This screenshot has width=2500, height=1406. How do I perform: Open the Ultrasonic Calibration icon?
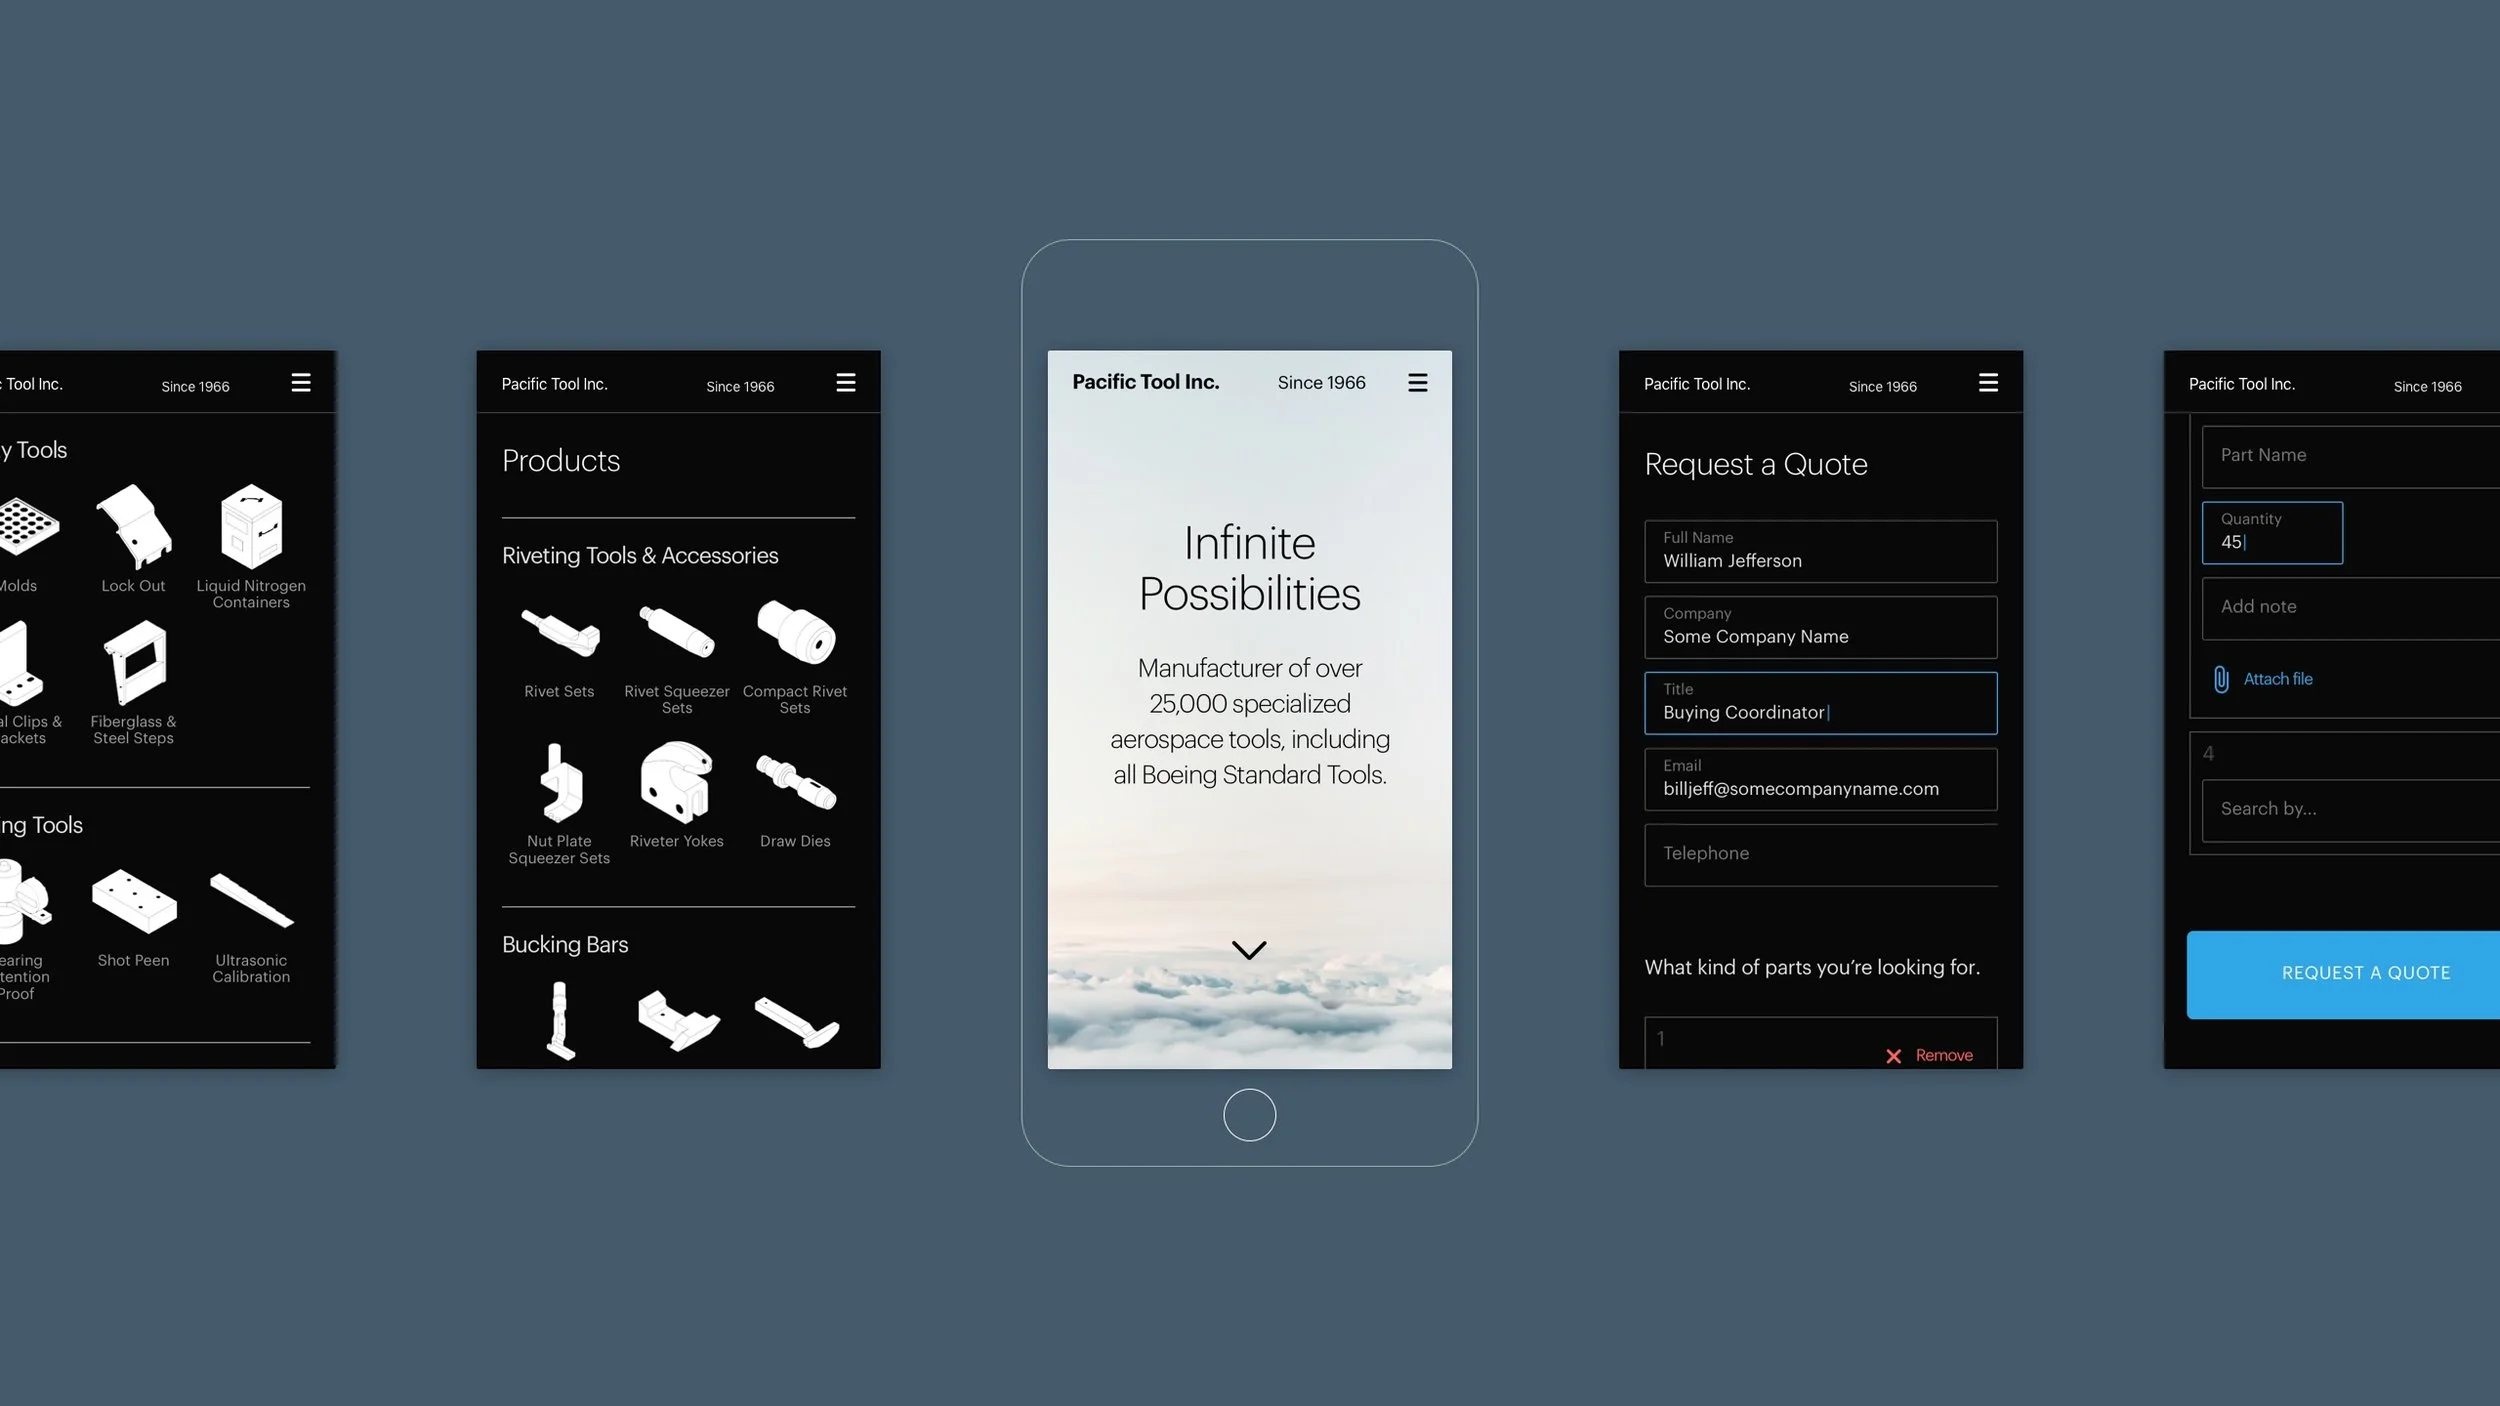pos(250,903)
